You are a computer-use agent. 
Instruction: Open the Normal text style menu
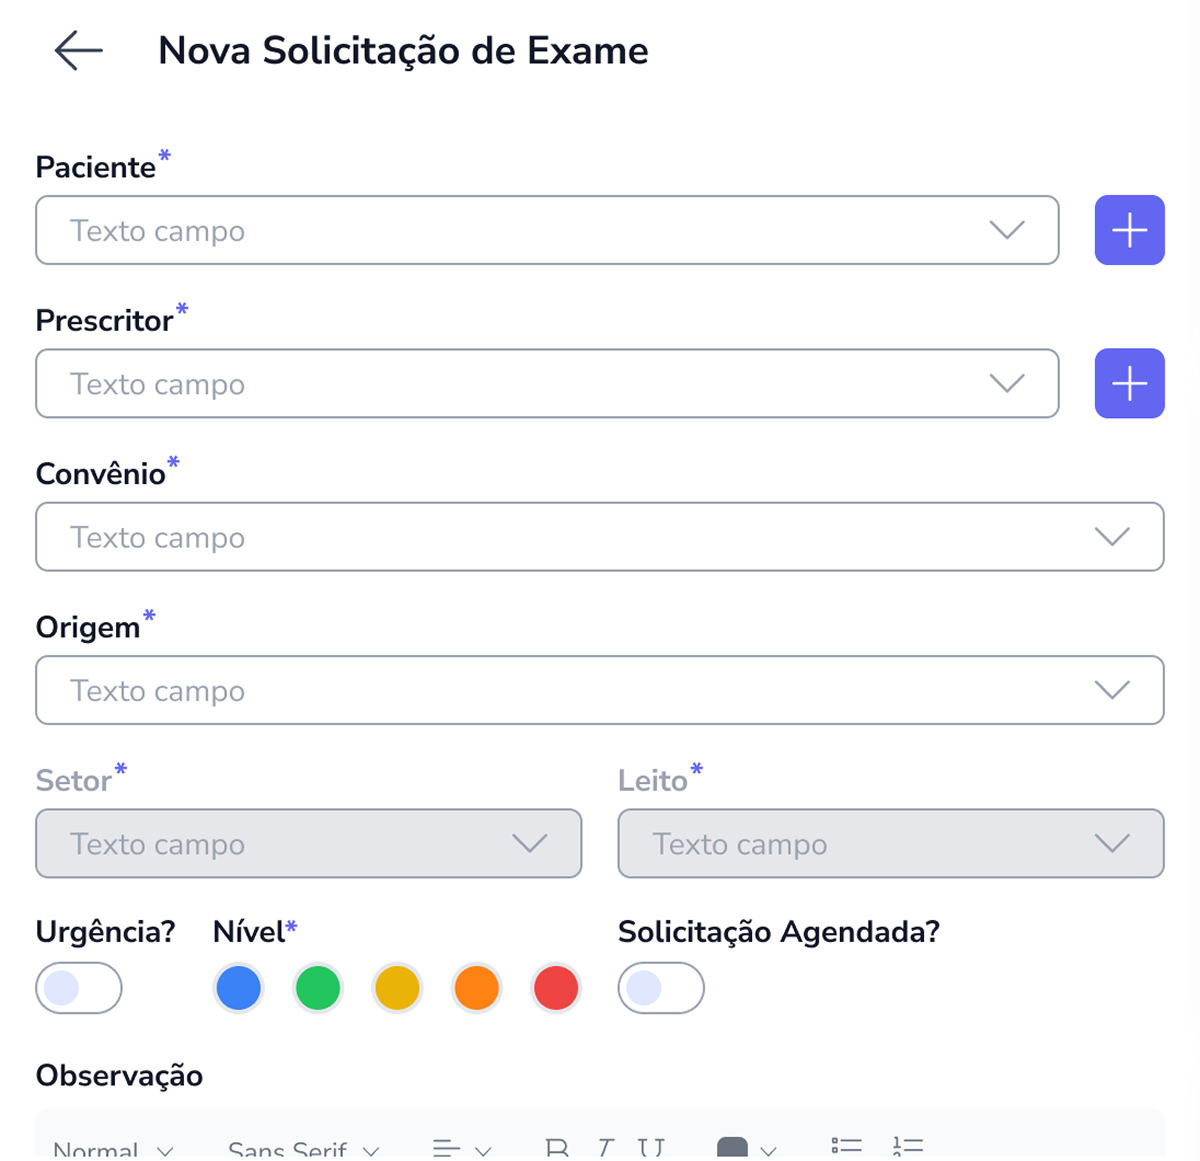click(x=113, y=1150)
